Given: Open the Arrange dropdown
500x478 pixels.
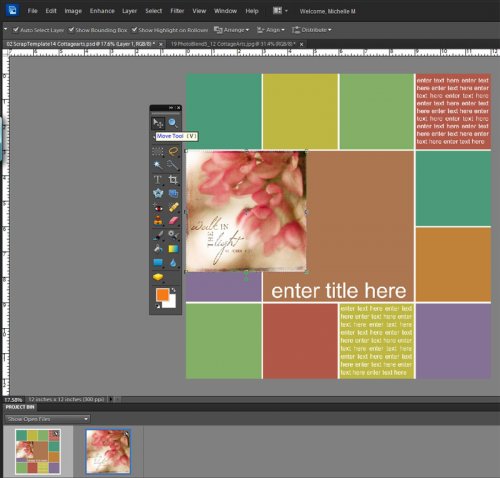Looking at the screenshot, I should tap(231, 30).
